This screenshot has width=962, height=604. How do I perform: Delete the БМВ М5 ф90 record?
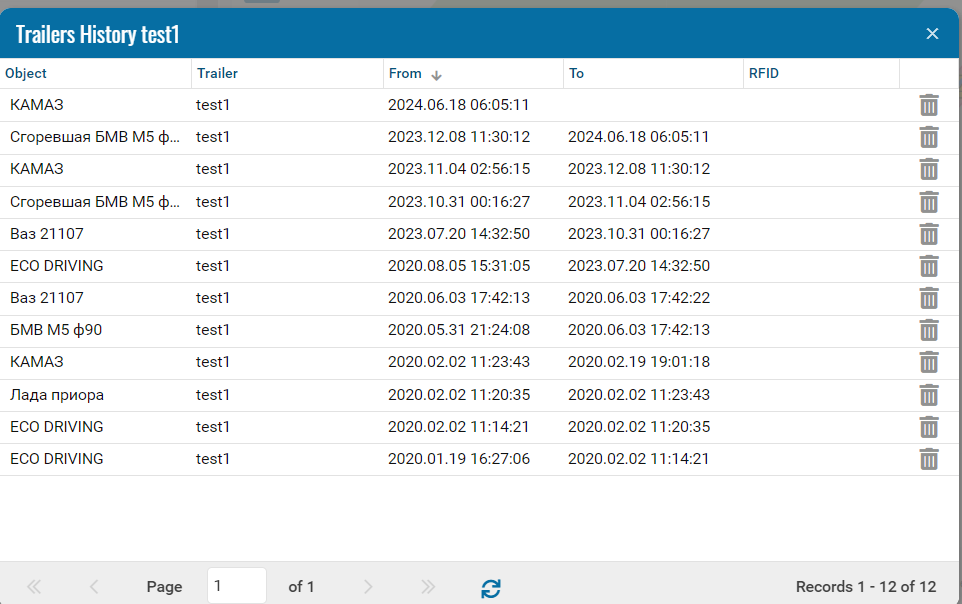tap(929, 330)
